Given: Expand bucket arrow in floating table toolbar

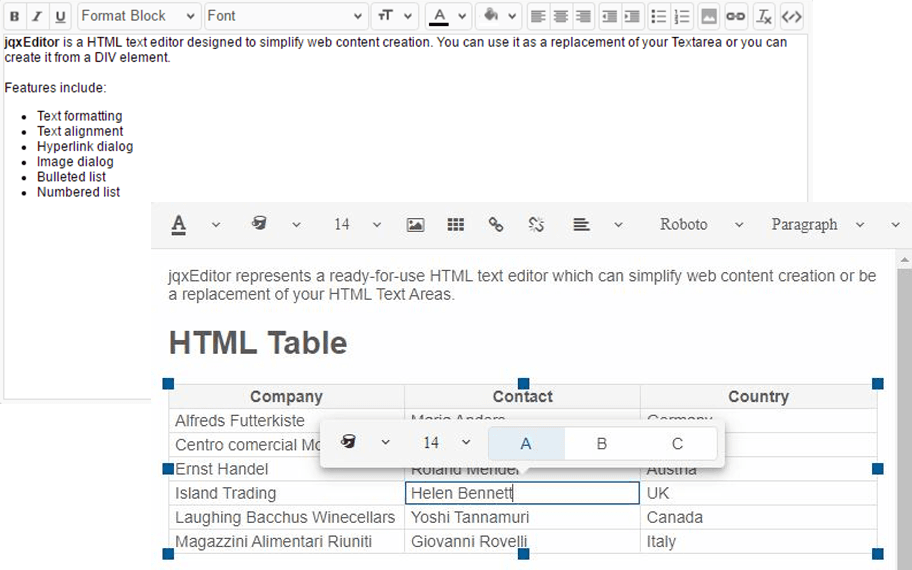Looking at the screenshot, I should pos(385,443).
